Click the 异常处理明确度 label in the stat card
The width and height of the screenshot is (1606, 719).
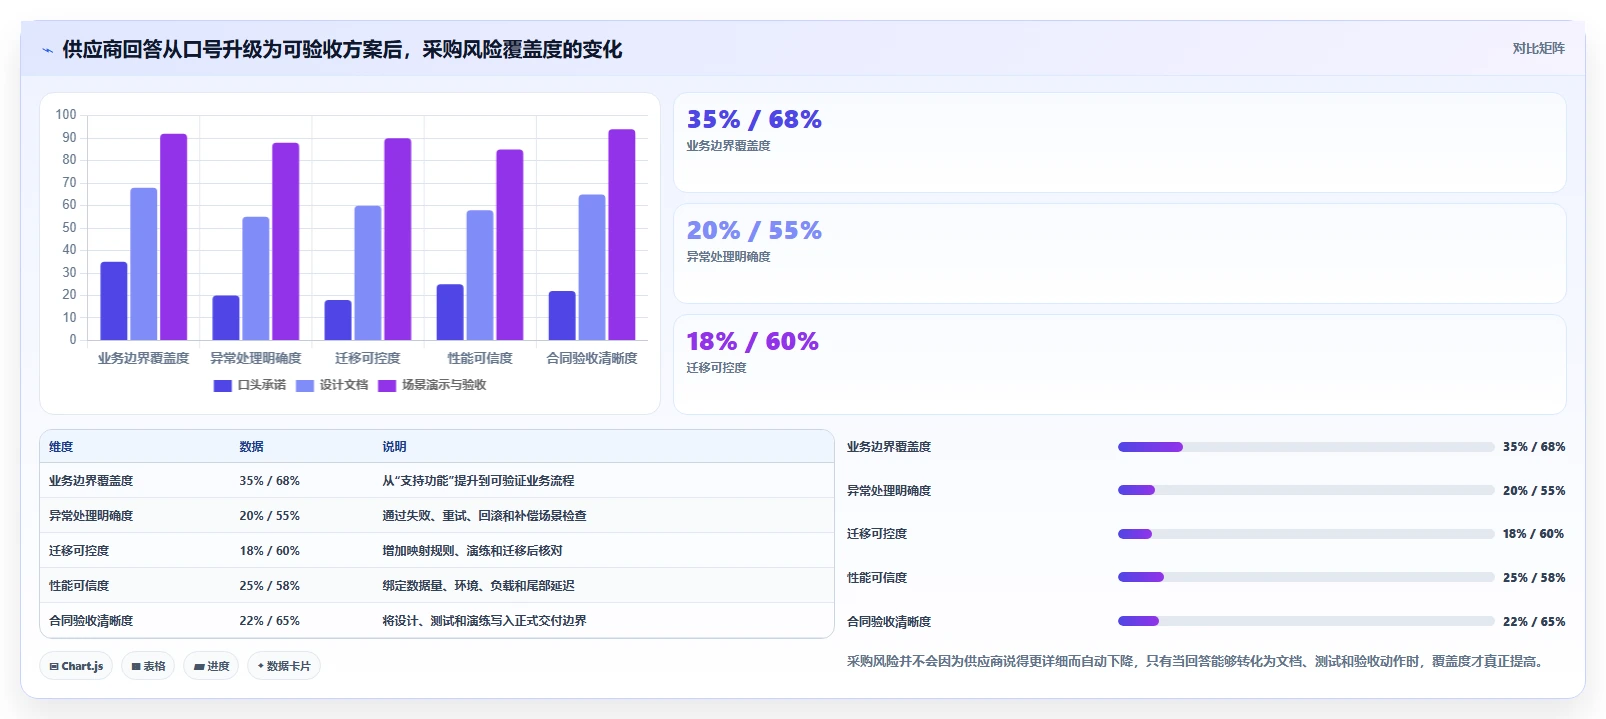pos(728,257)
